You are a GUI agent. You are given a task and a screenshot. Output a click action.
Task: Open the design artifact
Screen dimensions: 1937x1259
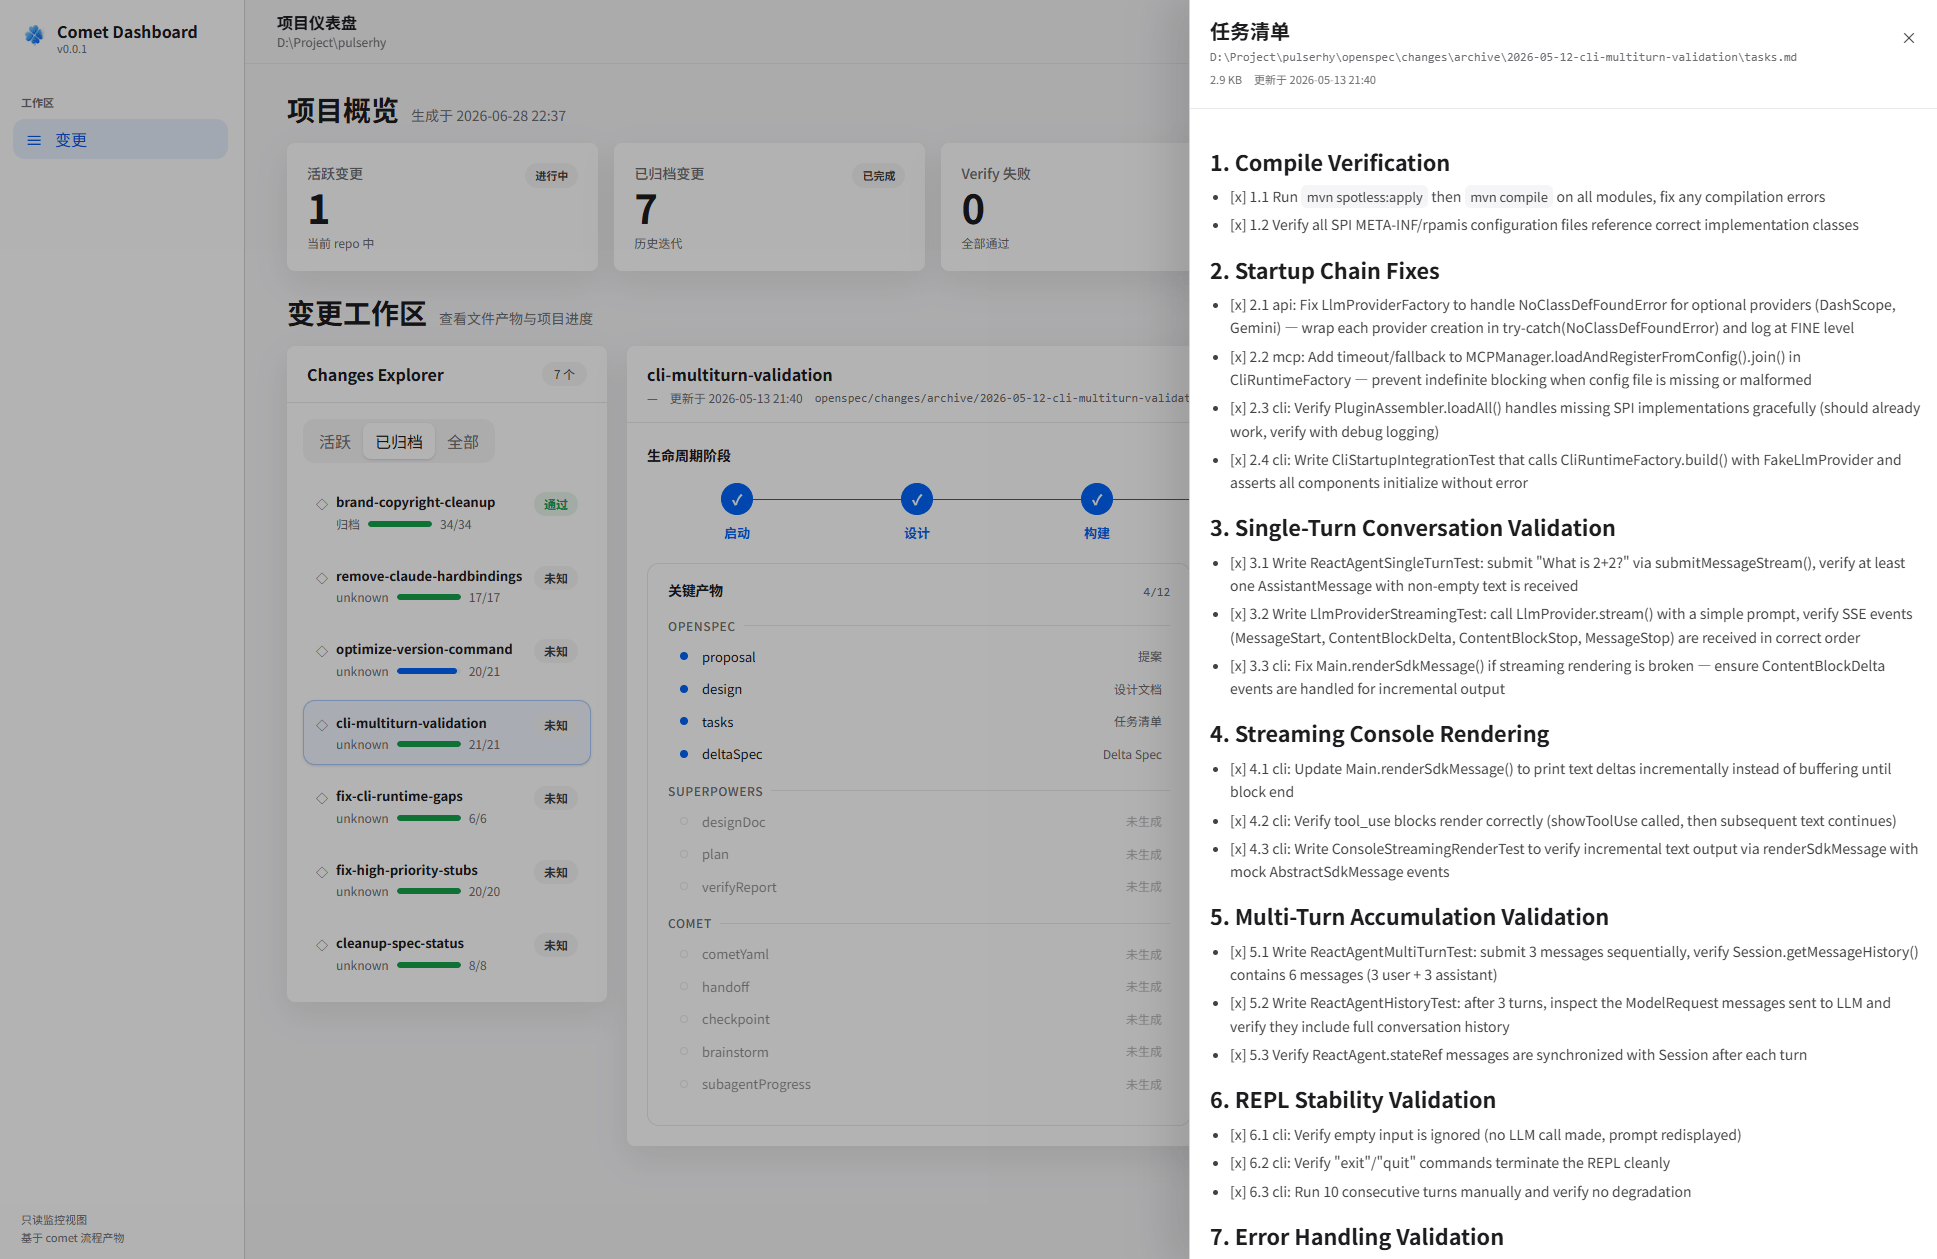pos(918,689)
